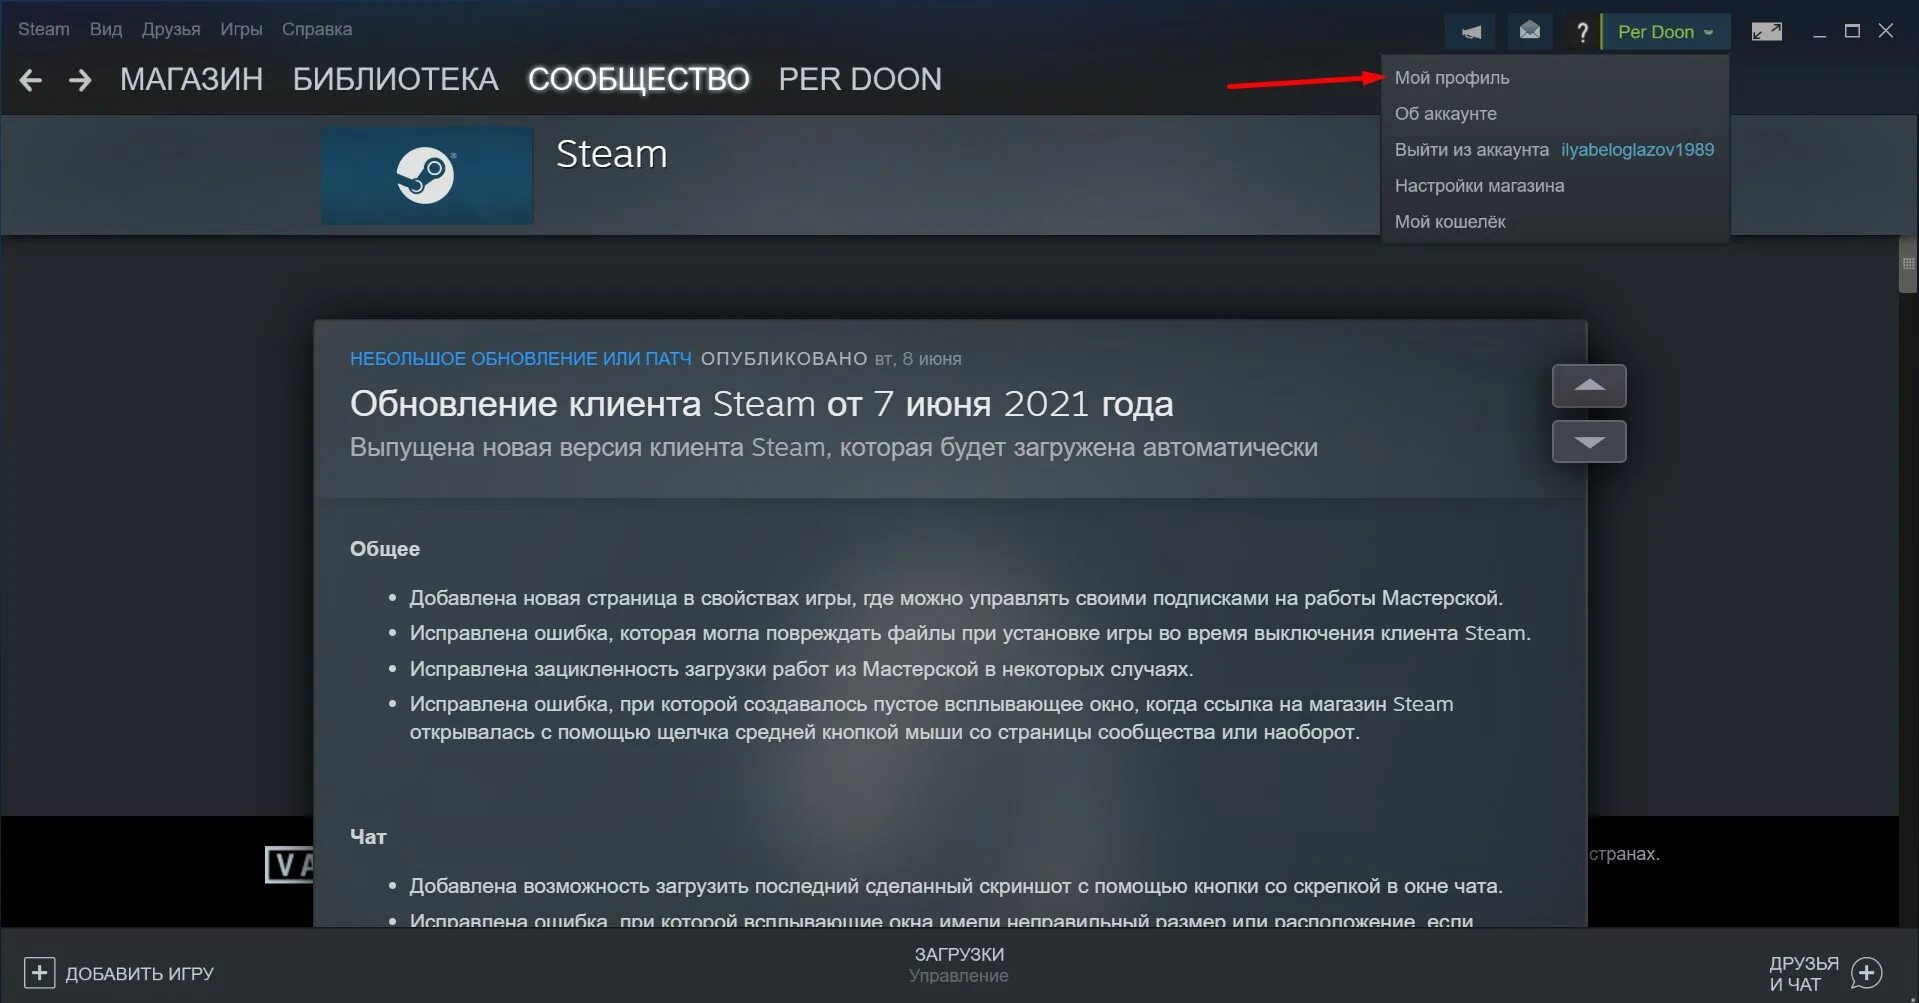Click the page vertical scrollbar handle
Viewport: 1919px width, 1003px height.
pyautogui.click(x=1908, y=264)
